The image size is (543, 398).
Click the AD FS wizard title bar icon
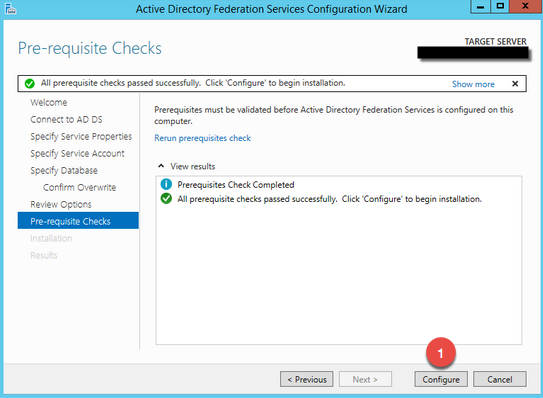(10, 8)
